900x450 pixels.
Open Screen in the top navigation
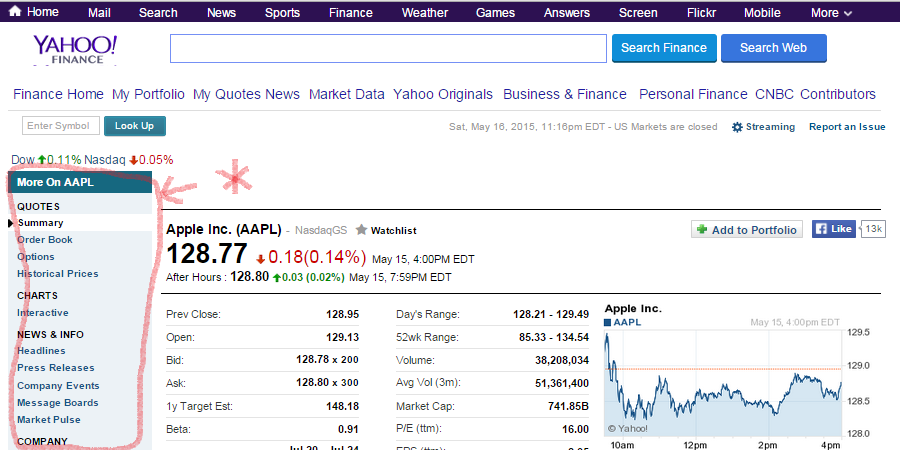pyautogui.click(x=638, y=13)
